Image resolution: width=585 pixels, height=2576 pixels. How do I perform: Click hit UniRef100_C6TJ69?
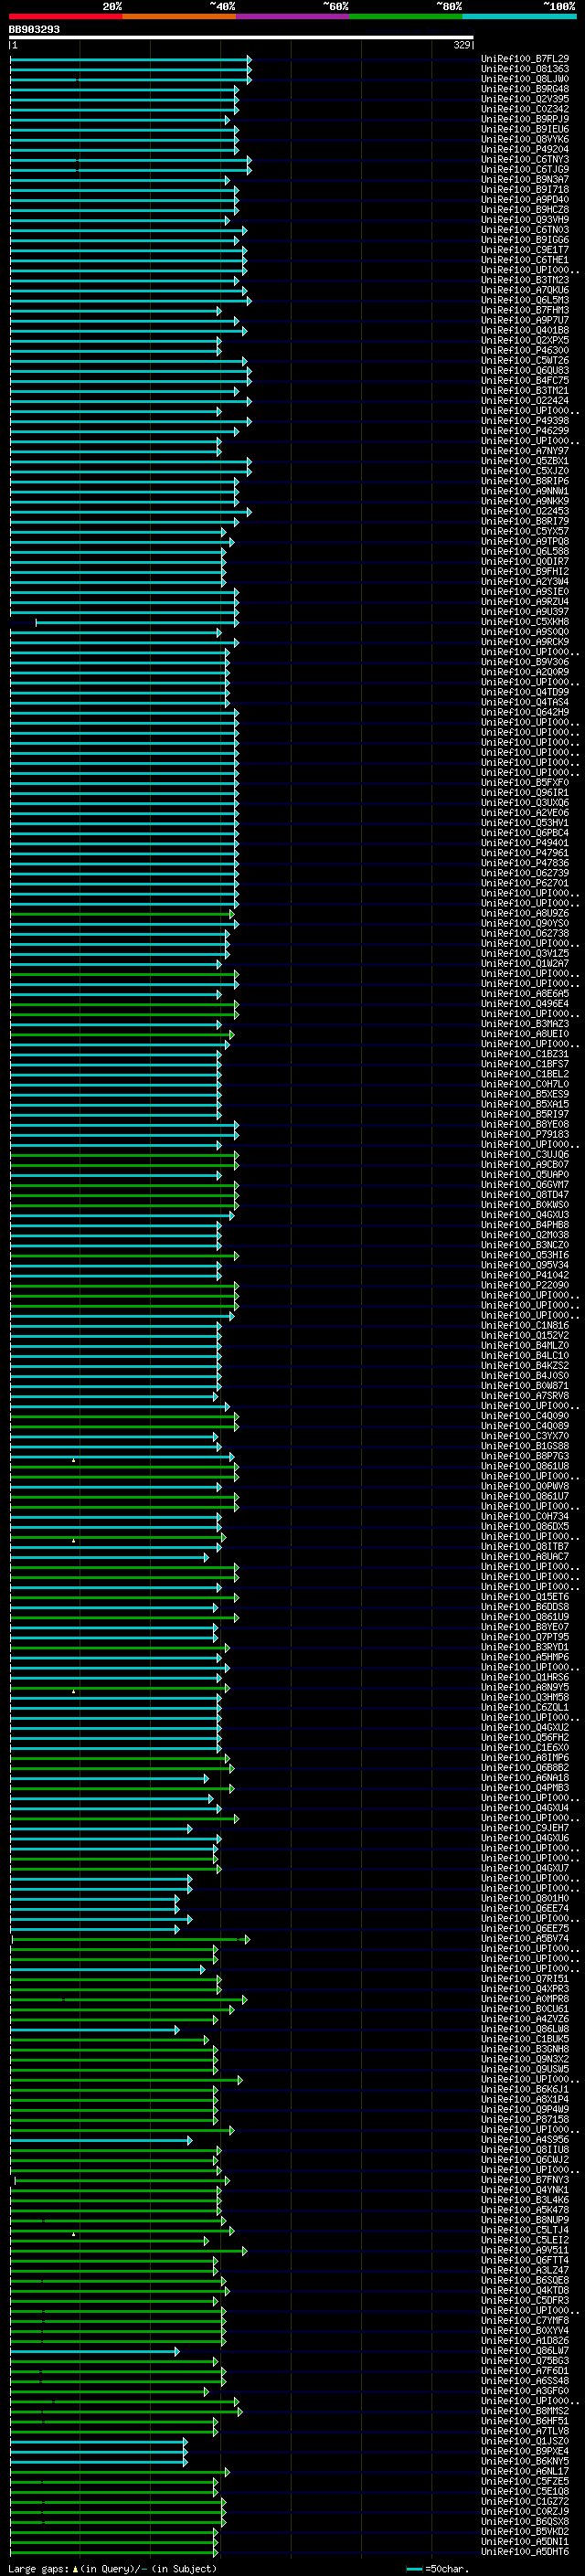click(525, 170)
